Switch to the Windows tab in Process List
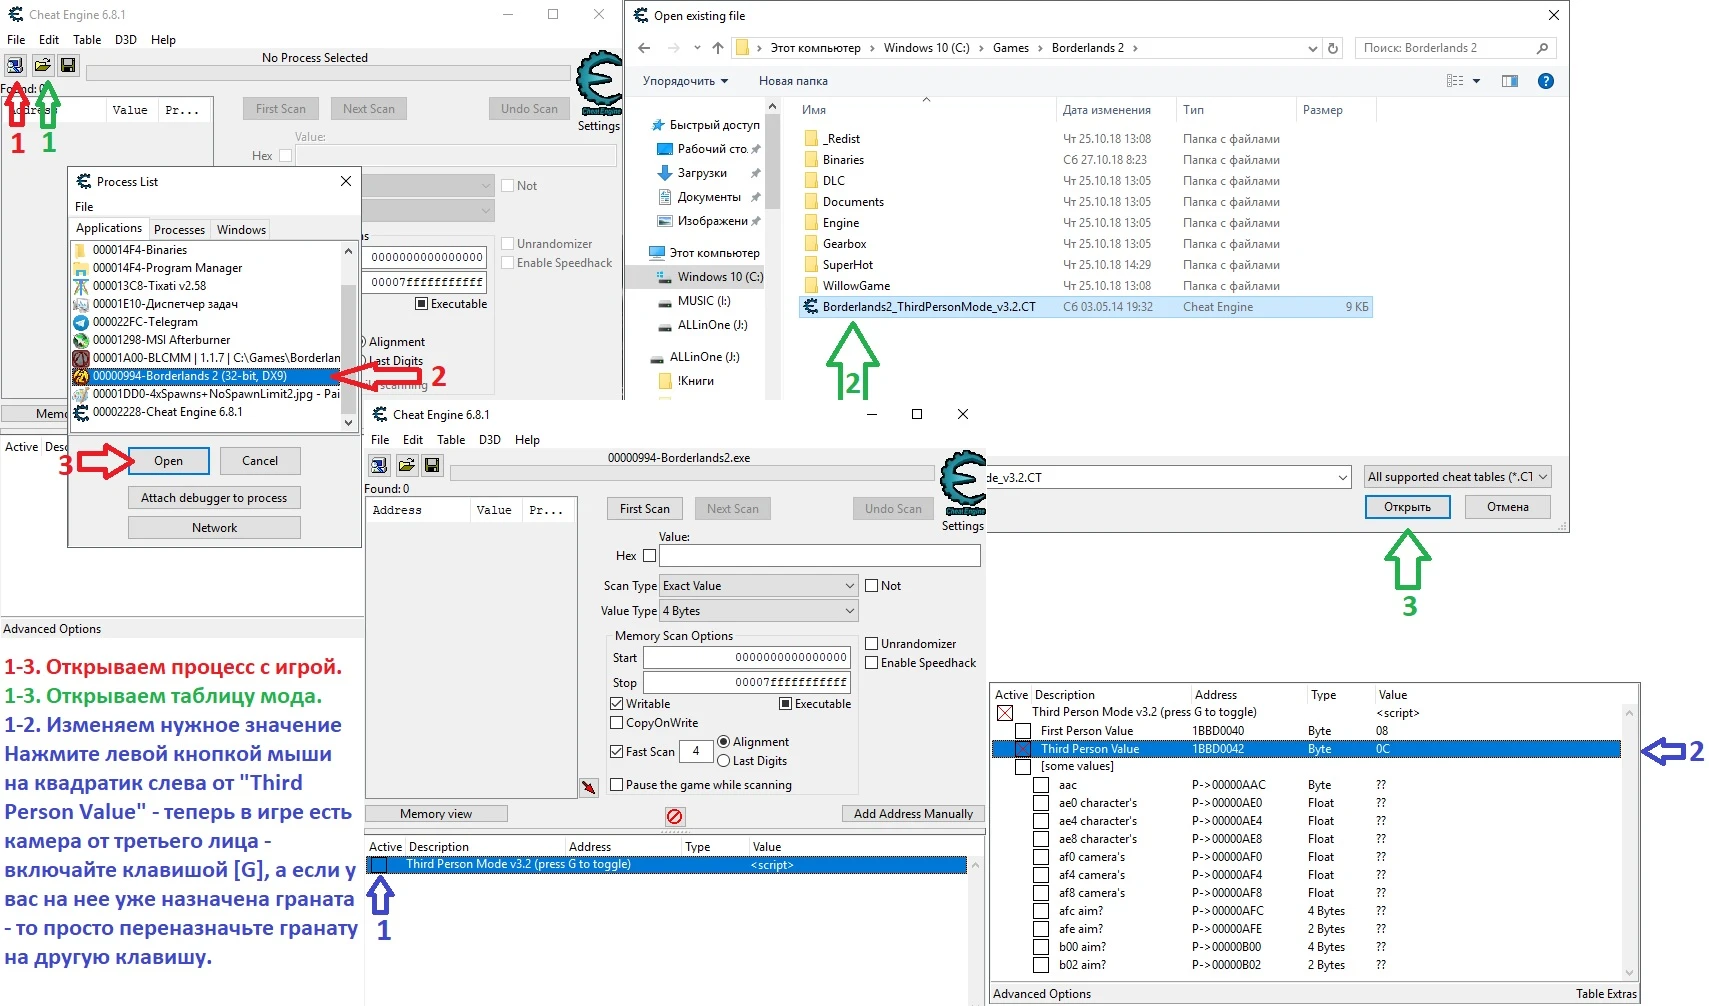 241,229
